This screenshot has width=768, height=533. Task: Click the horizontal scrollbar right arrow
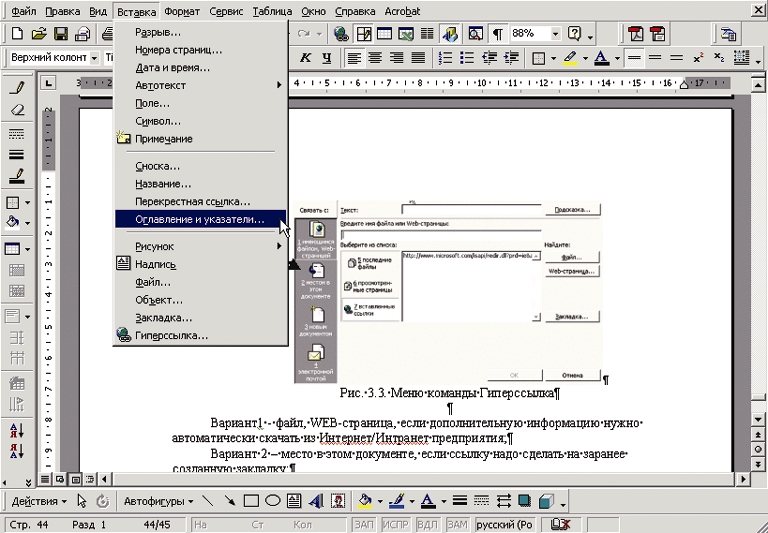coord(744,479)
